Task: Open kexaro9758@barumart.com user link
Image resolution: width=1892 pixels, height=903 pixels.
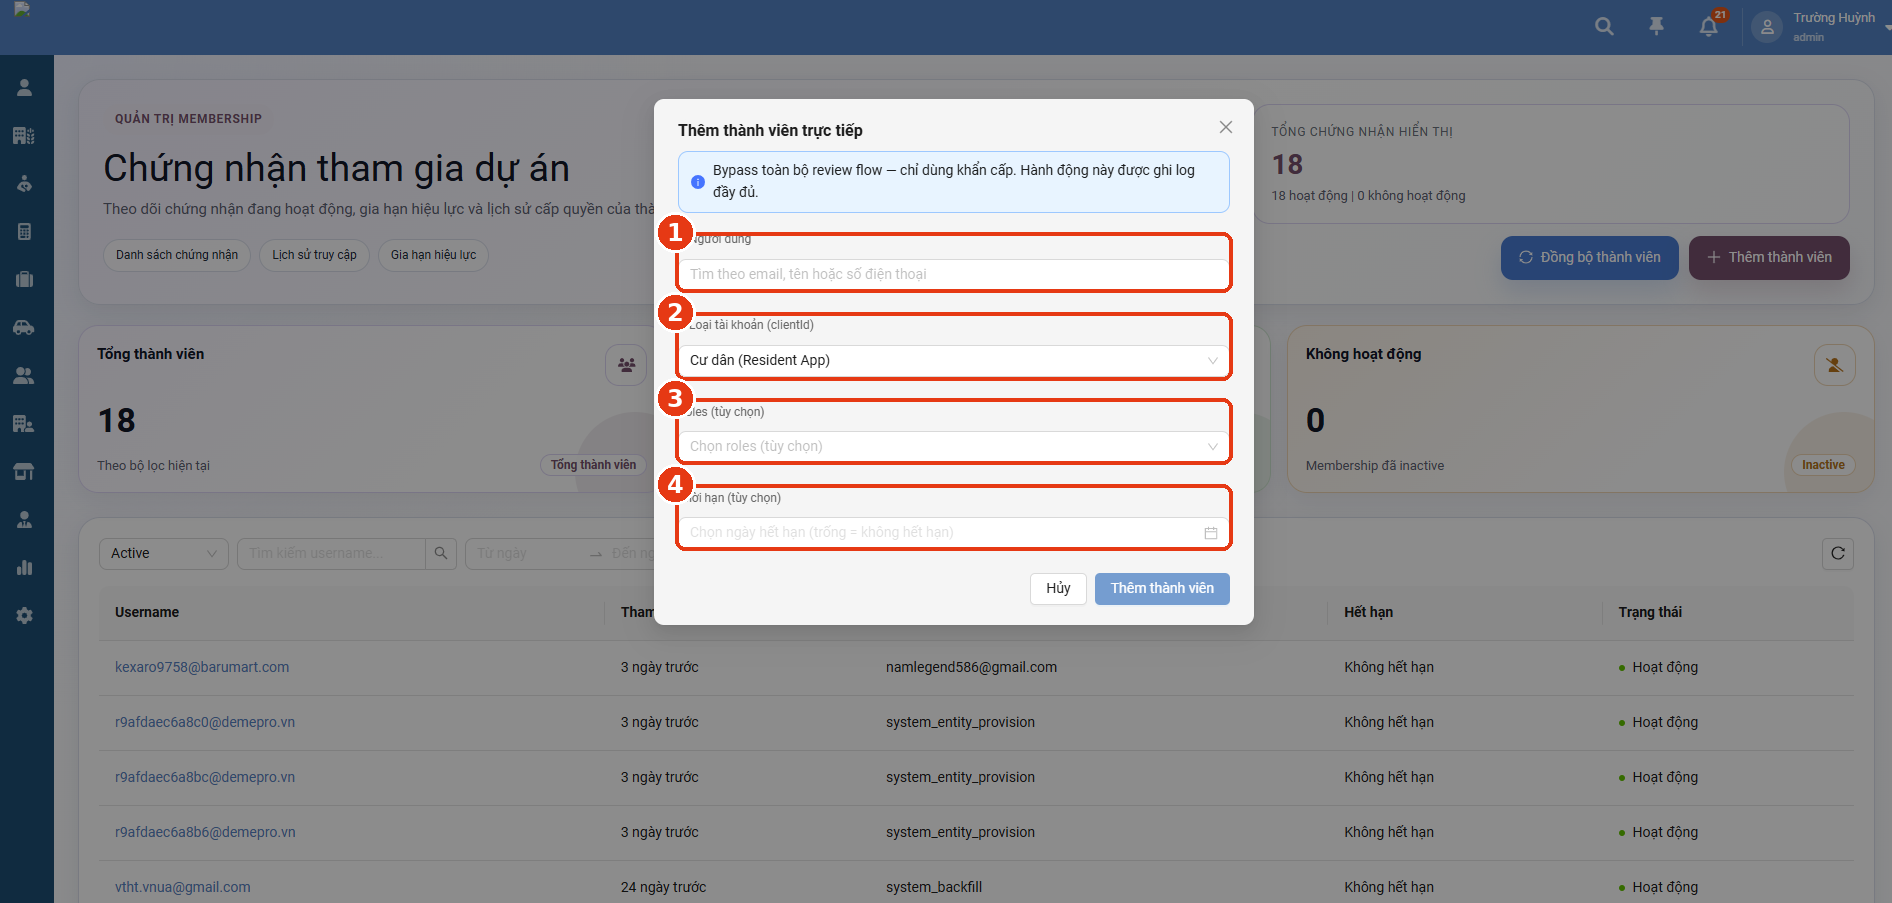Action: coord(202,667)
